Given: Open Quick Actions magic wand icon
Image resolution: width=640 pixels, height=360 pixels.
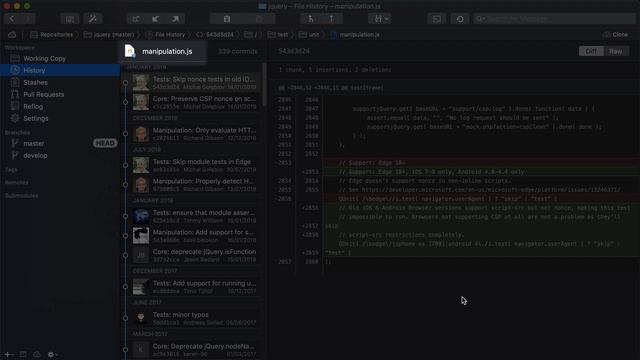Looking at the screenshot, I should tap(93, 19).
